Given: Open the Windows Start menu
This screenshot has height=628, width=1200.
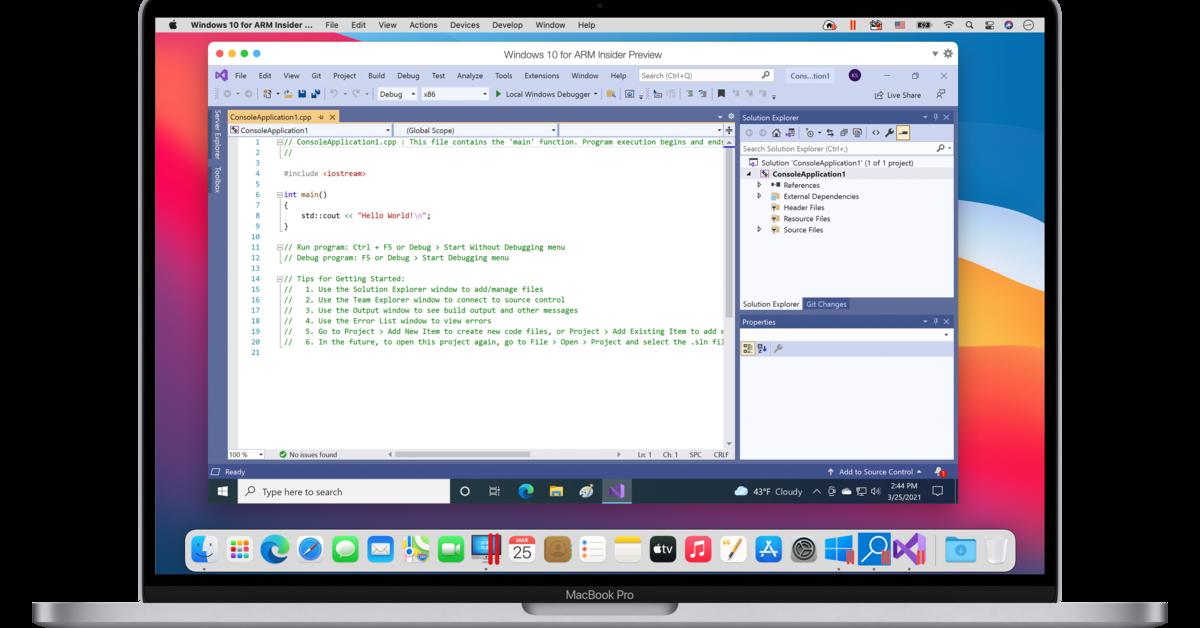Looking at the screenshot, I should tap(223, 491).
